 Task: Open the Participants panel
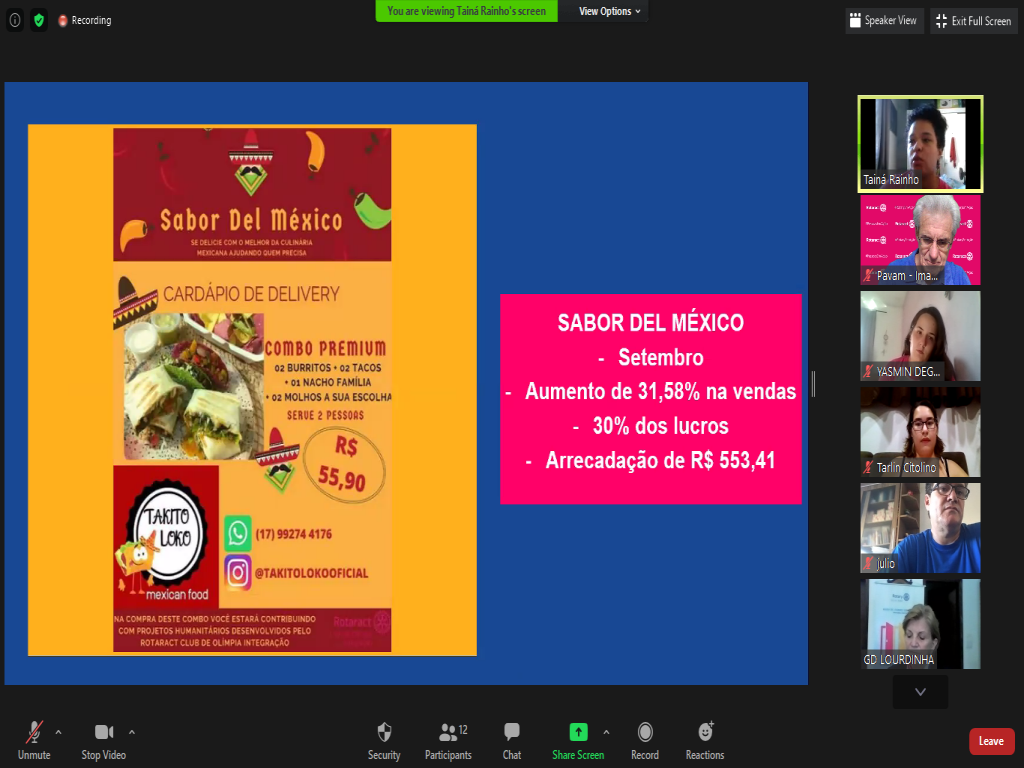(x=447, y=733)
